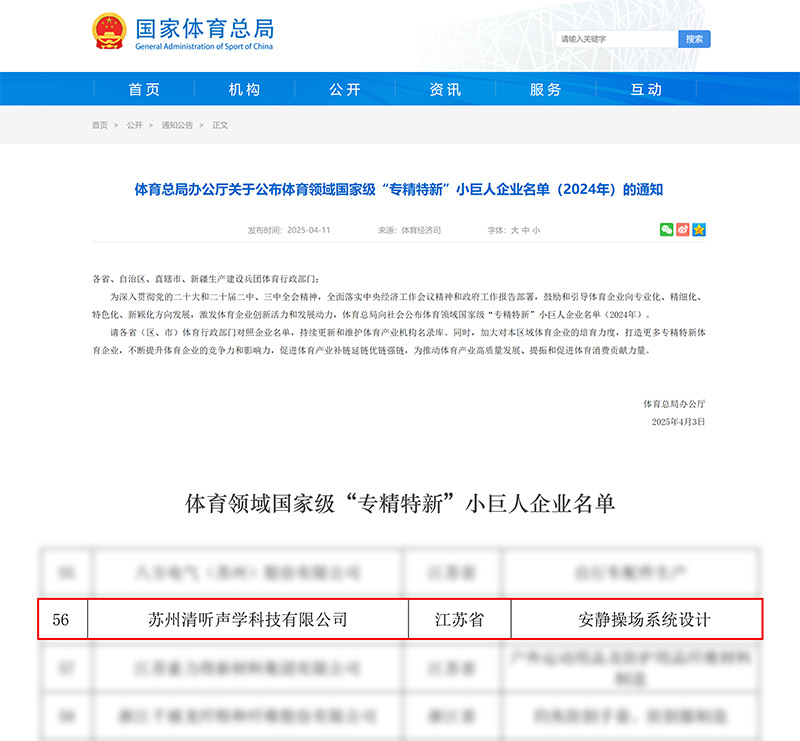Image resolution: width=800 pixels, height=741 pixels.
Task: Click the national emblem logo
Action: [107, 30]
